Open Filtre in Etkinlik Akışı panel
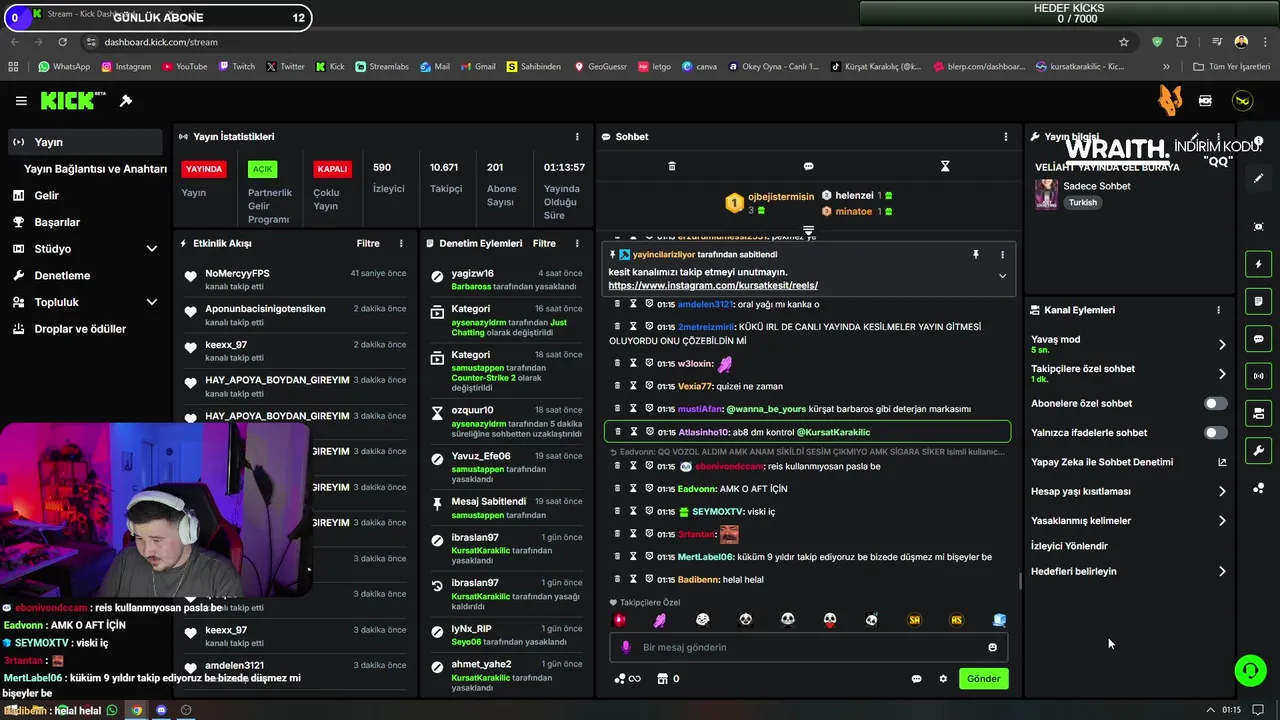 point(368,243)
